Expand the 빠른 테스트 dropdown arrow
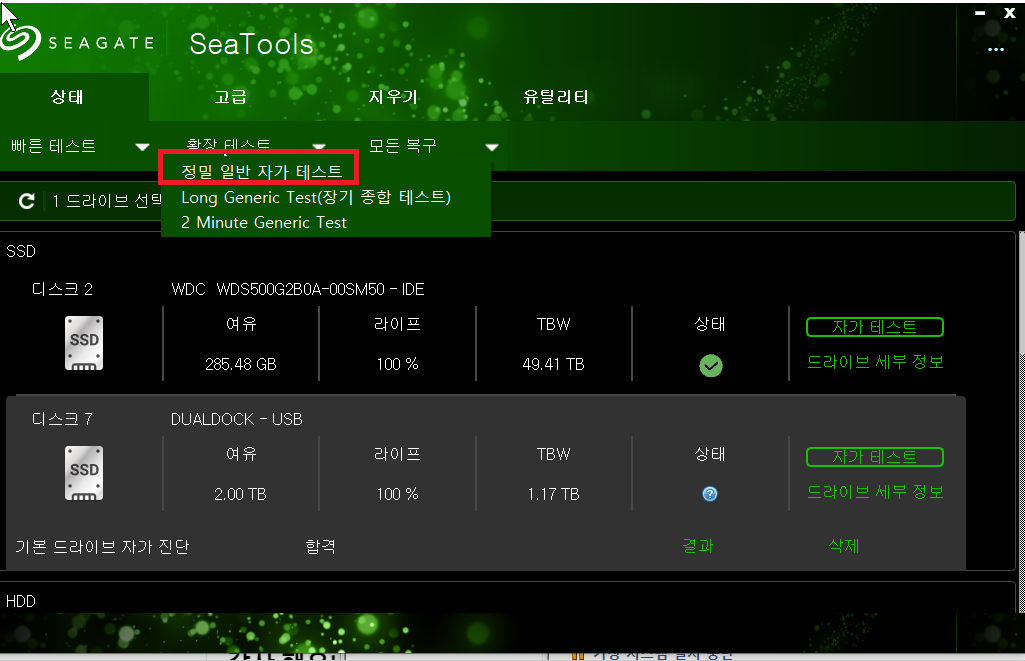Image resolution: width=1025 pixels, height=661 pixels. [143, 147]
